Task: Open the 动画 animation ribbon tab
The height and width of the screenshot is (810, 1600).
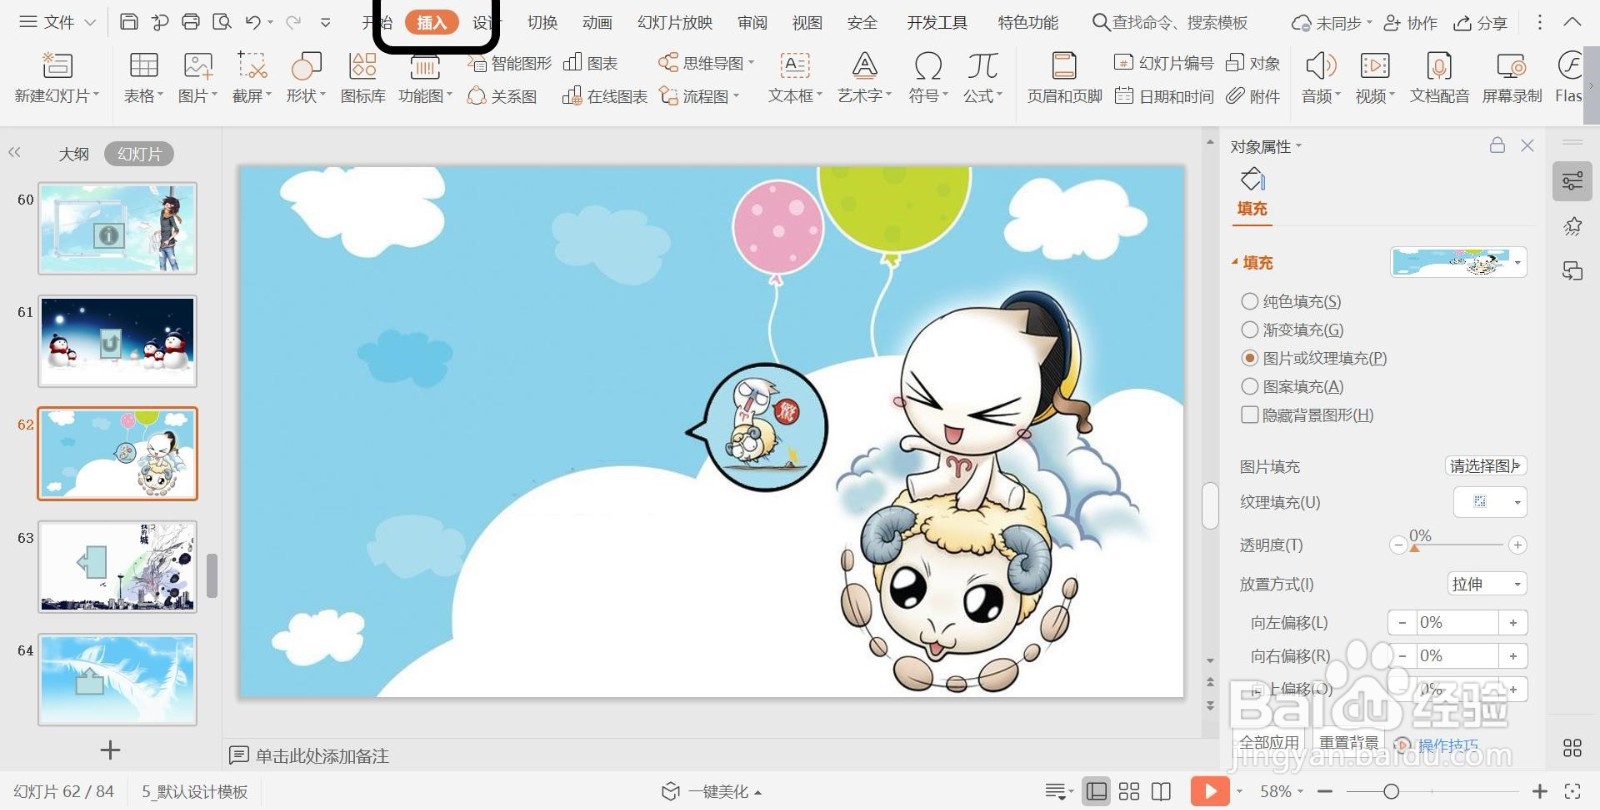Action: (x=597, y=22)
